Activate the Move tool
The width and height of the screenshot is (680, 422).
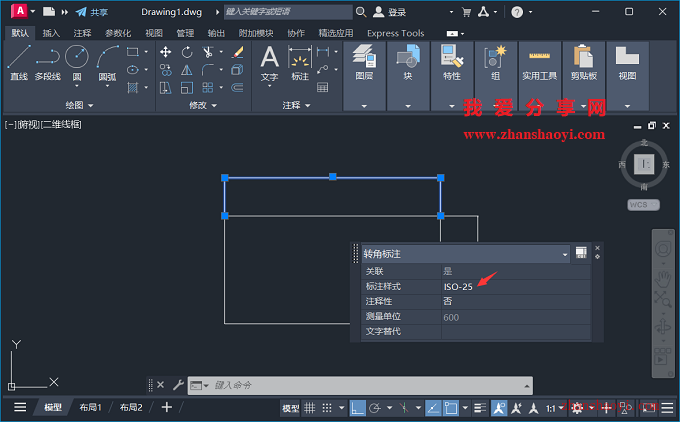pyautogui.click(x=165, y=52)
